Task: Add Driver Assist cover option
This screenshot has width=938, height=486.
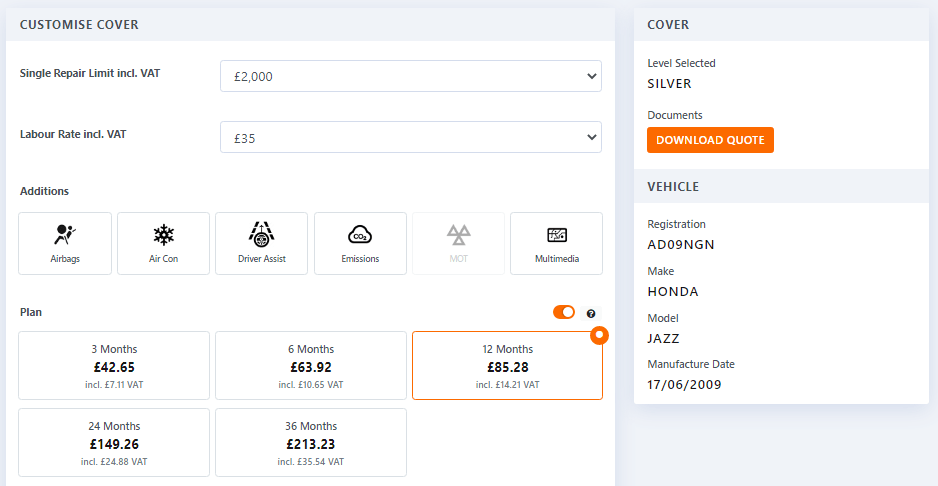Action: (x=261, y=243)
